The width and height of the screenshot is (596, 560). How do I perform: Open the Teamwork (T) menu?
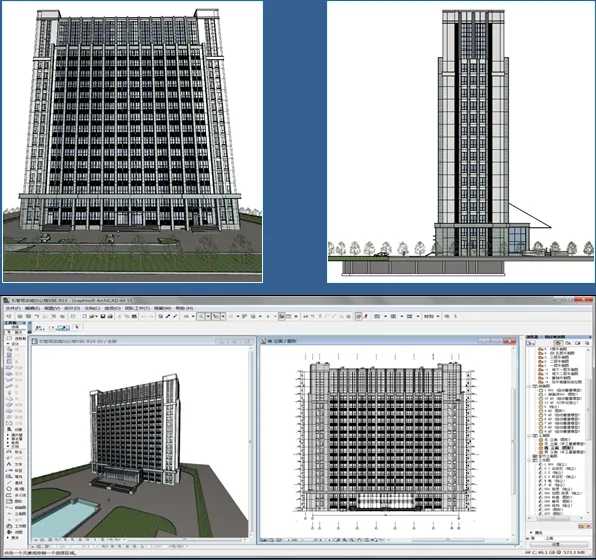(x=137, y=308)
